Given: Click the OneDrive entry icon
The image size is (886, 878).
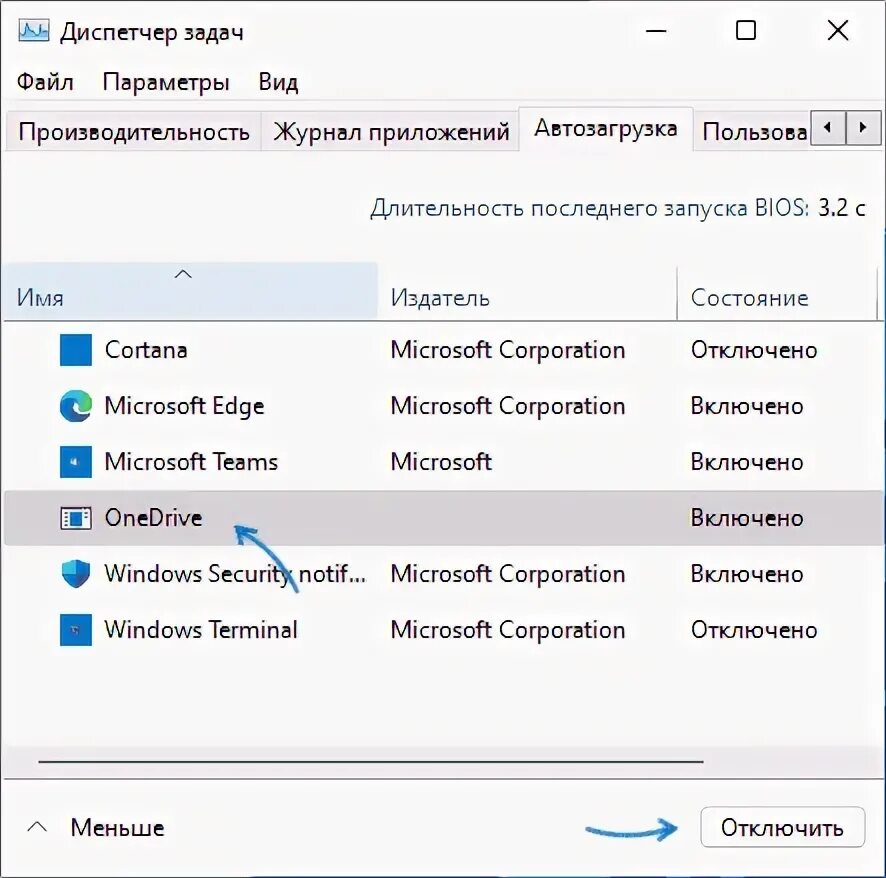Looking at the screenshot, I should (76, 518).
